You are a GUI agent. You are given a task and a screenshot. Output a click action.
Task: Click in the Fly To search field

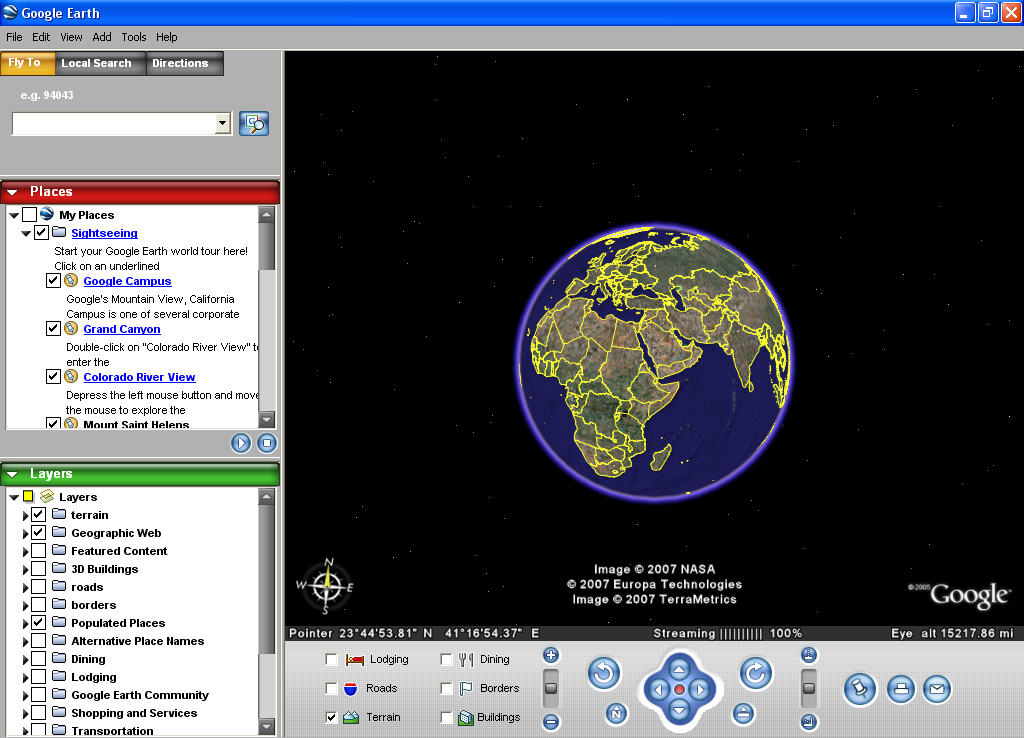coord(114,123)
